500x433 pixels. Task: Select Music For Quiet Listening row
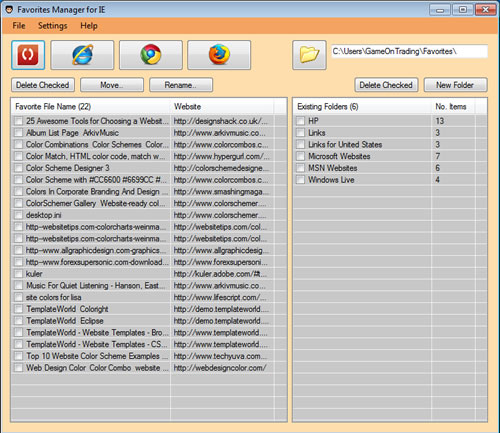coord(149,286)
